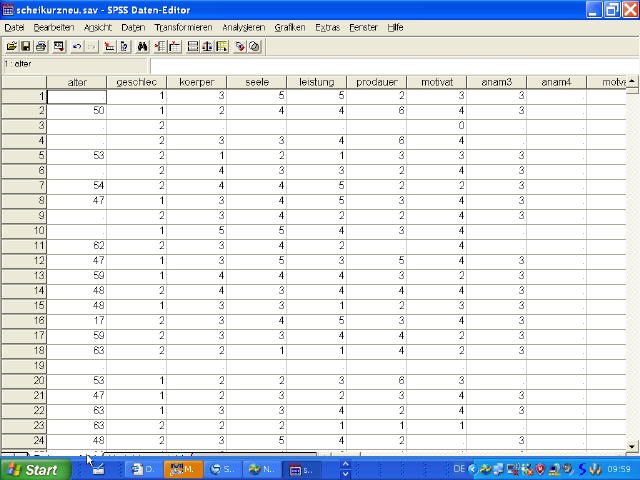Click the Find binoculars icon
This screenshot has height=480, width=640.
point(142,46)
